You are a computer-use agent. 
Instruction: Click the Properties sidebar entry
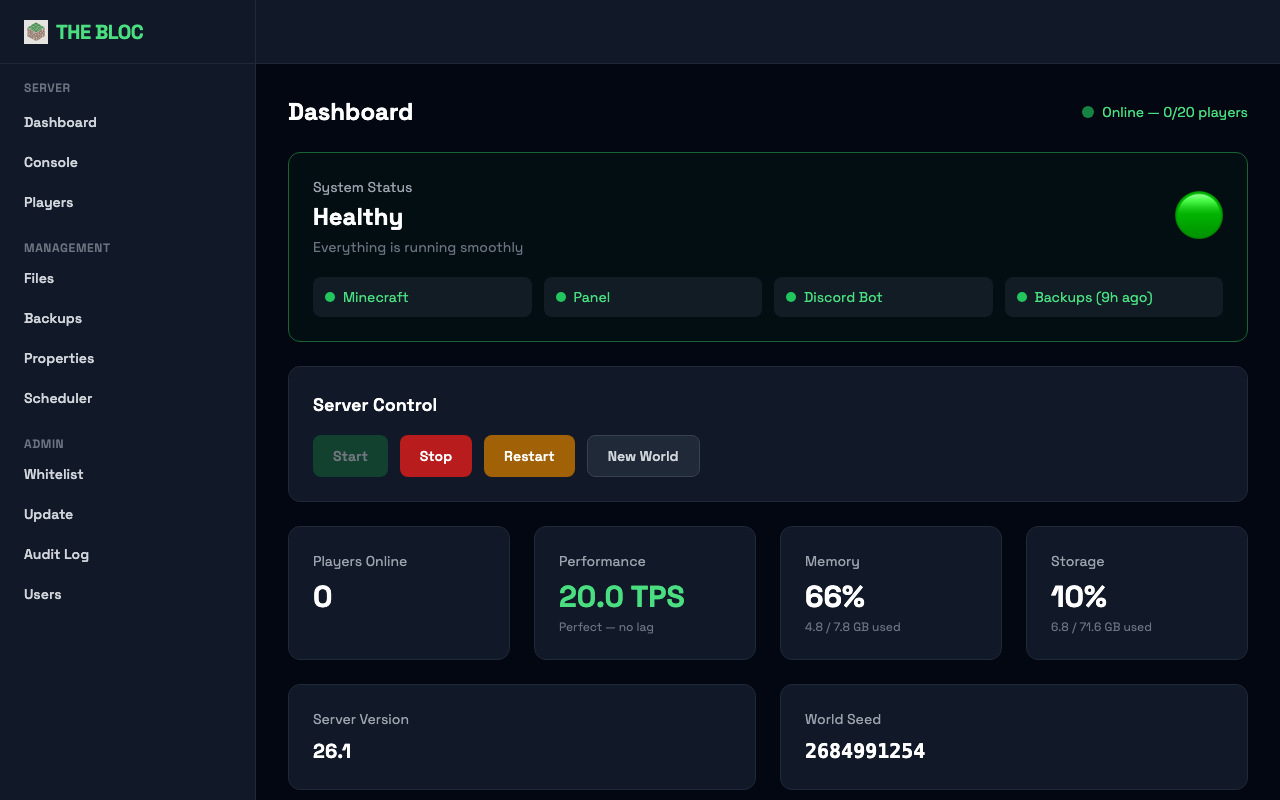[x=58, y=358]
